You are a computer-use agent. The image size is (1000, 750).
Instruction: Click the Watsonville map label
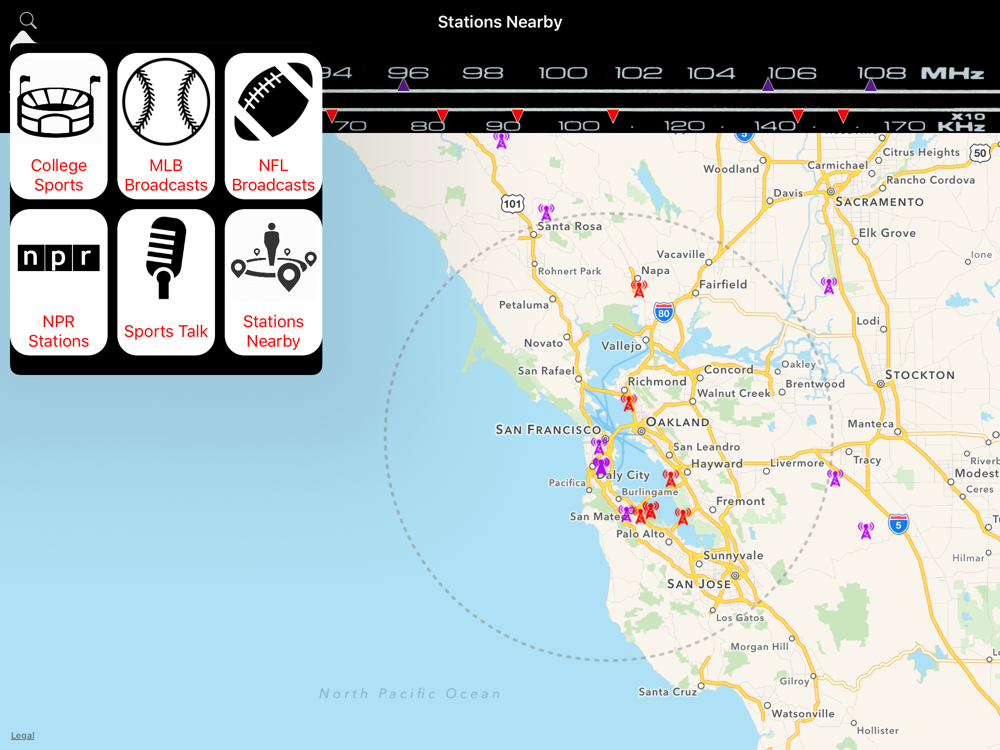[803, 714]
